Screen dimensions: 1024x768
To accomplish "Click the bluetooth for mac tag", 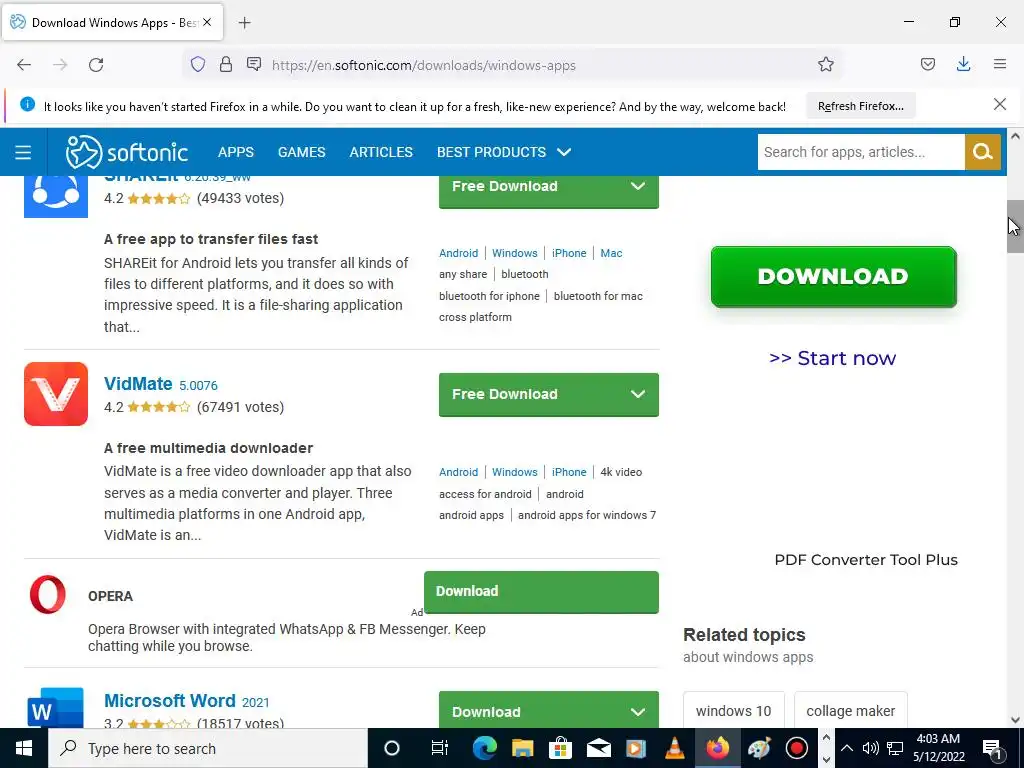I will pos(598,296).
